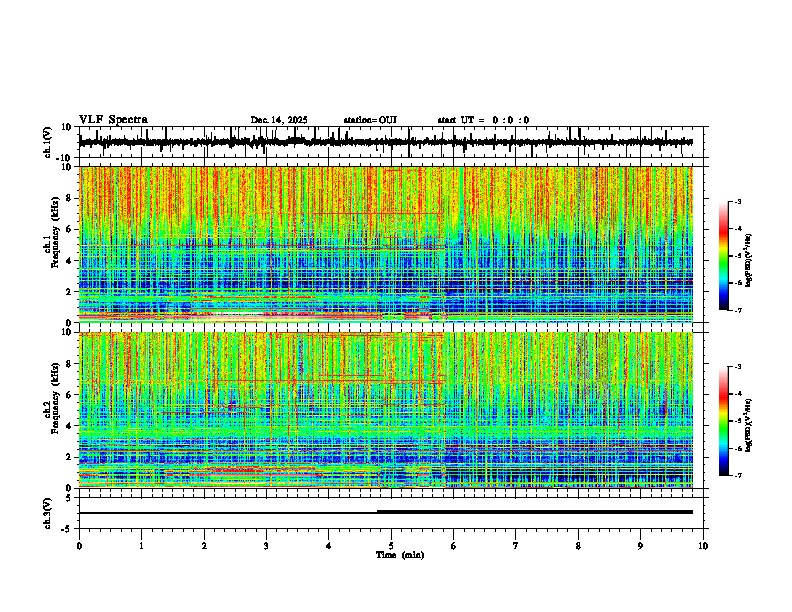Click the "-7" label on ch.2 color scale

737,475
